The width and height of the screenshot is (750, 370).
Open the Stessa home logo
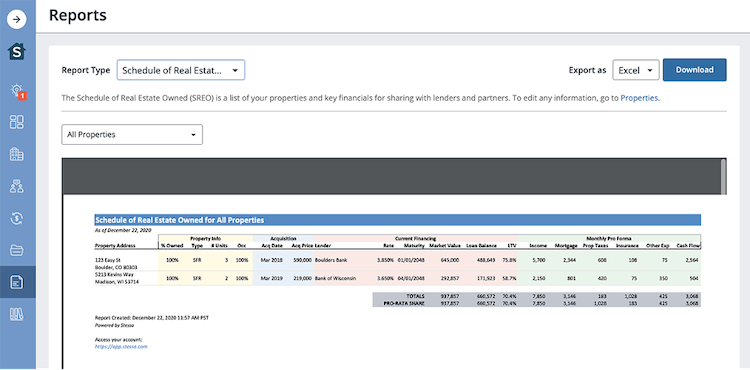point(17,51)
